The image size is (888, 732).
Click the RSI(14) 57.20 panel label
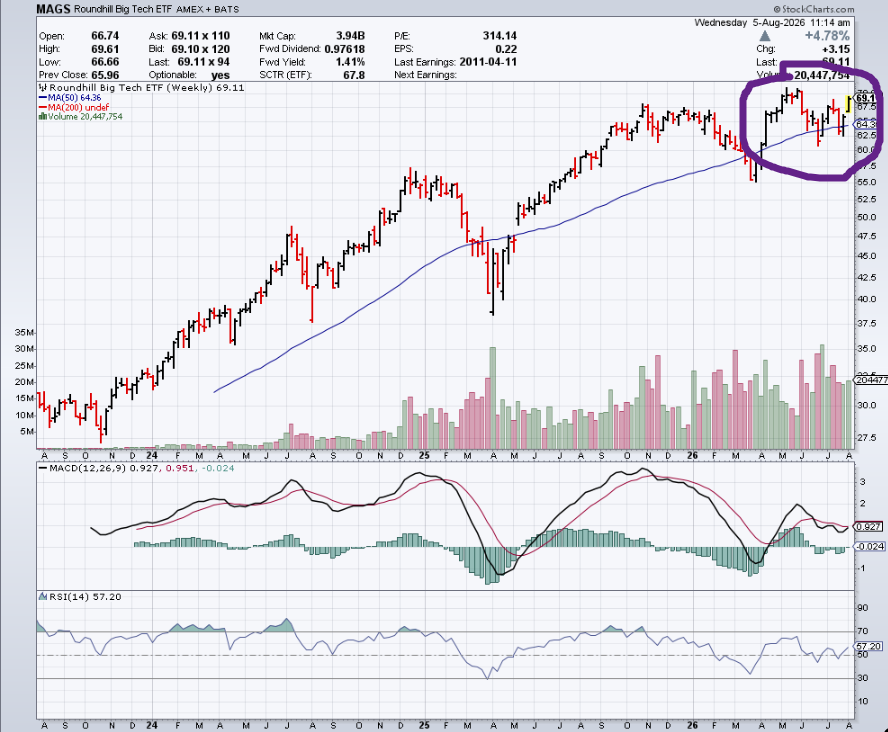coord(85,597)
